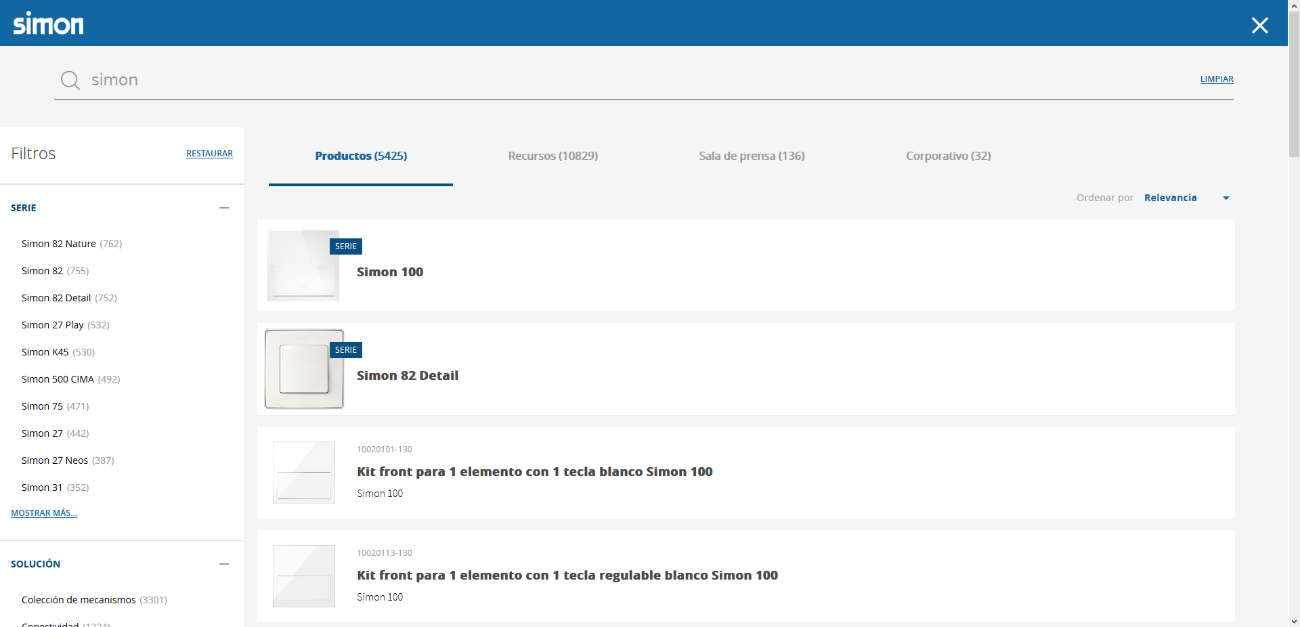Image resolution: width=1300 pixels, height=627 pixels.
Task: Filter by Simon 31
Action: click(x=55, y=487)
